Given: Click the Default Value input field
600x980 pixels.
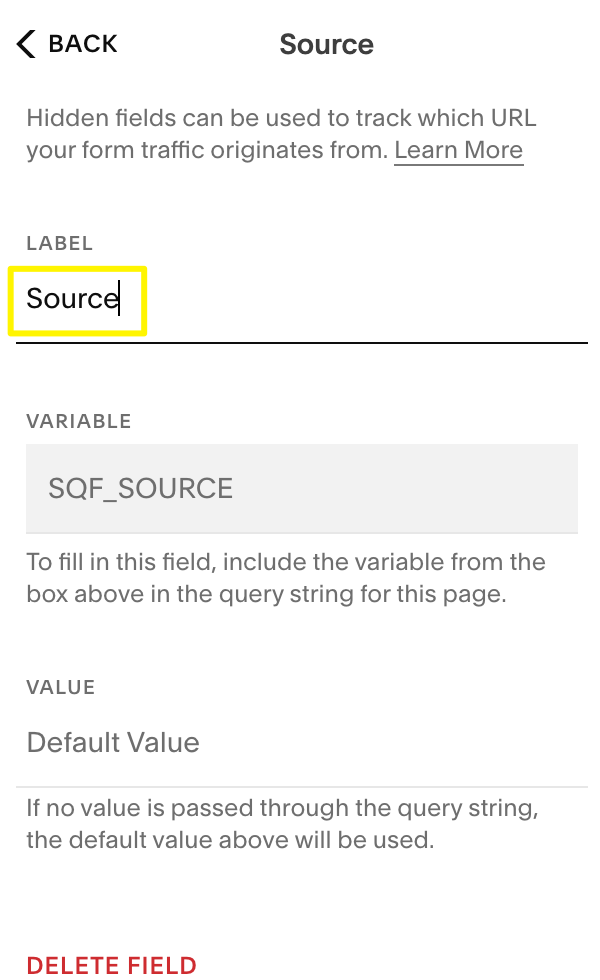Looking at the screenshot, I should pyautogui.click(x=300, y=743).
